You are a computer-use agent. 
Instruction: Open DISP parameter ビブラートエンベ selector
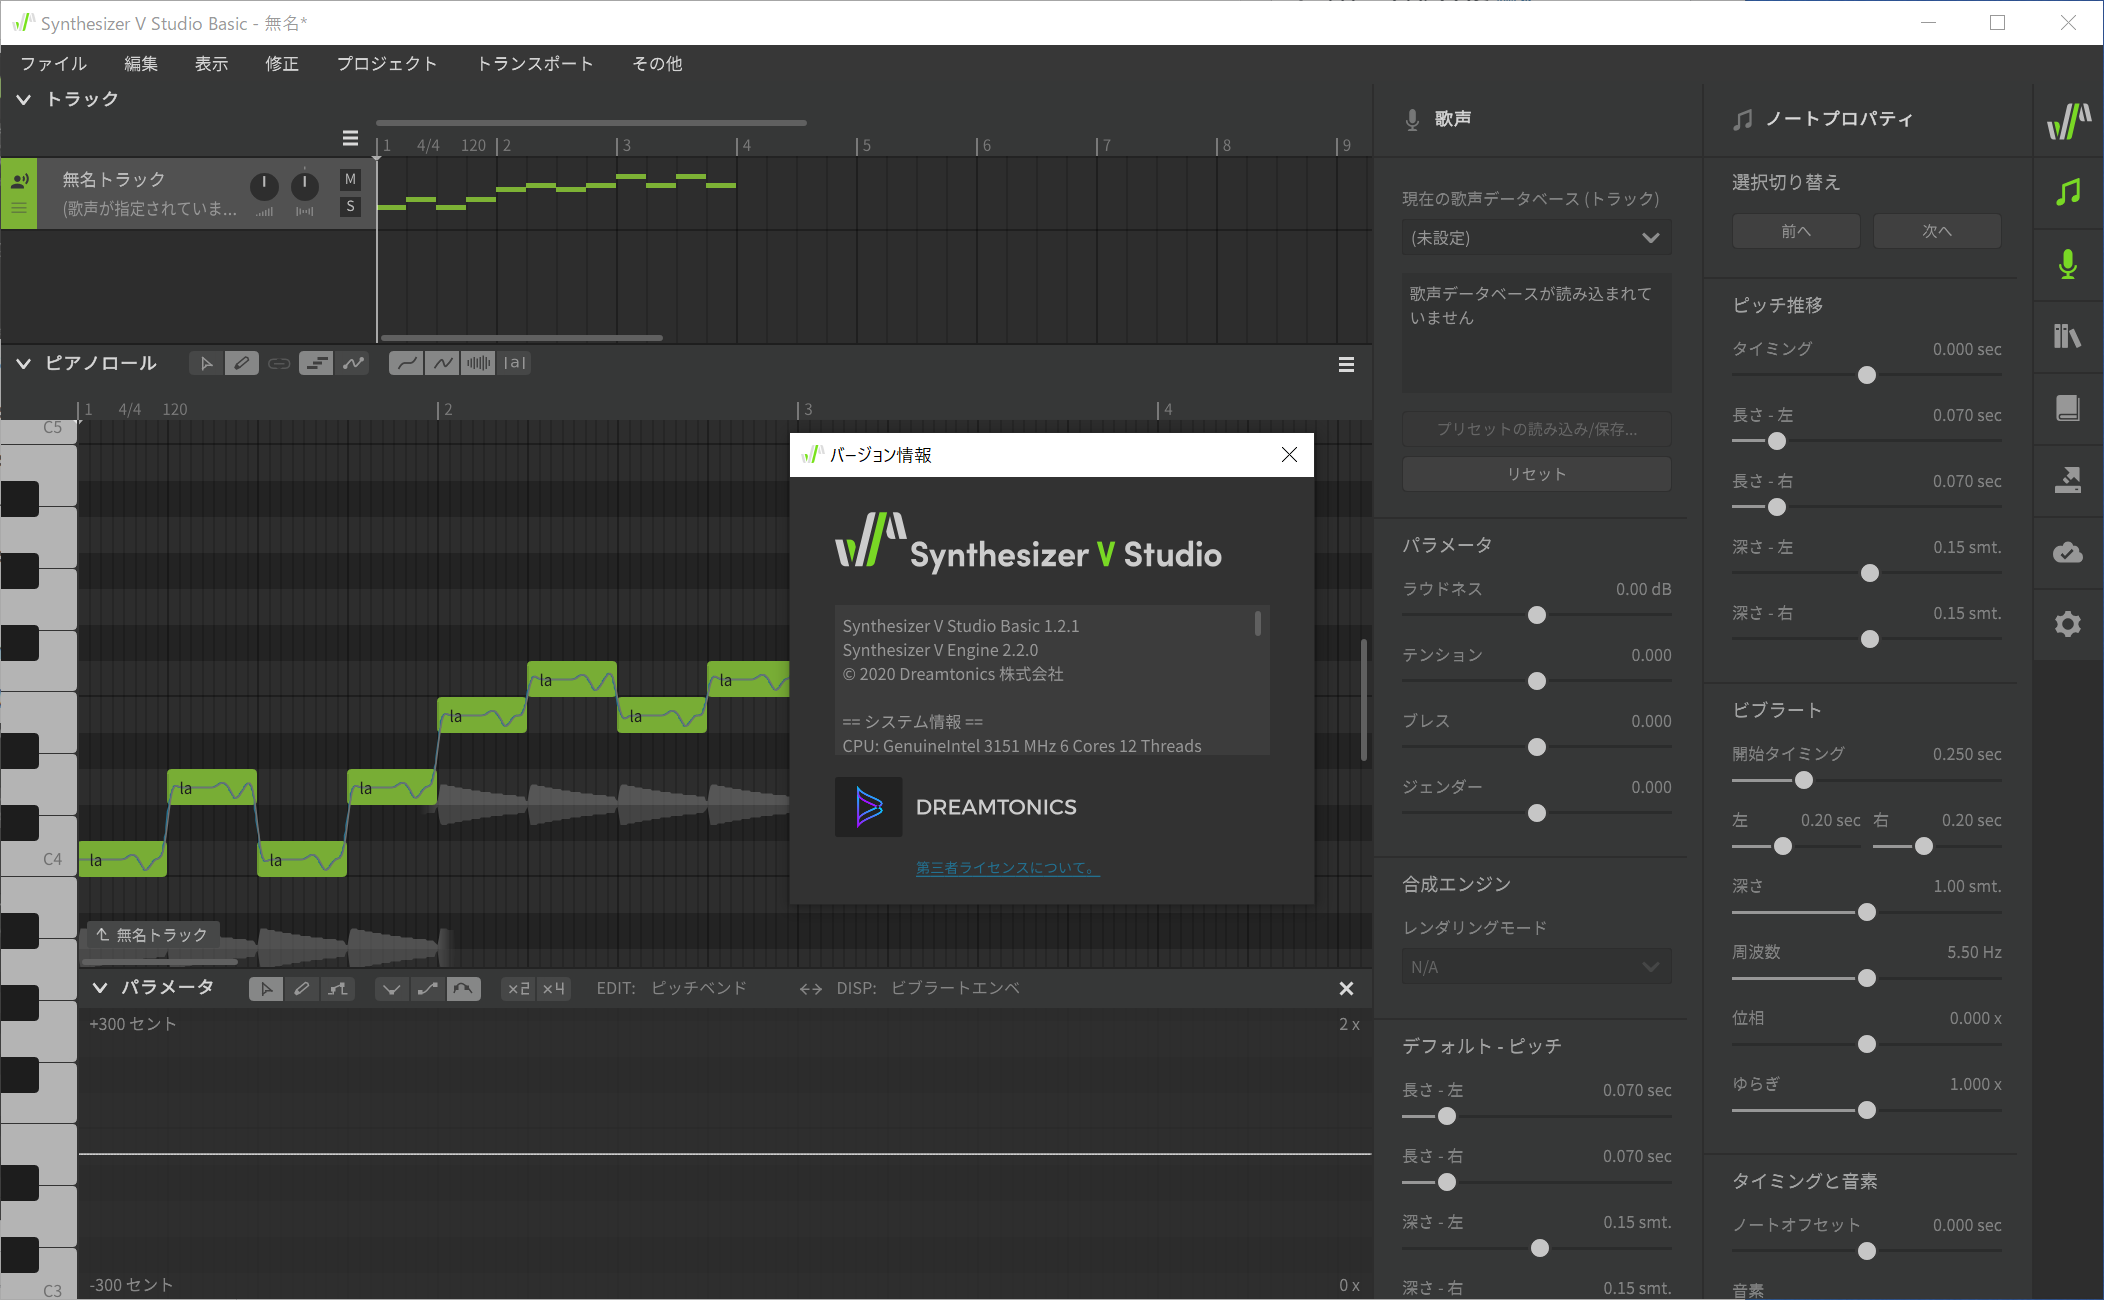click(955, 988)
